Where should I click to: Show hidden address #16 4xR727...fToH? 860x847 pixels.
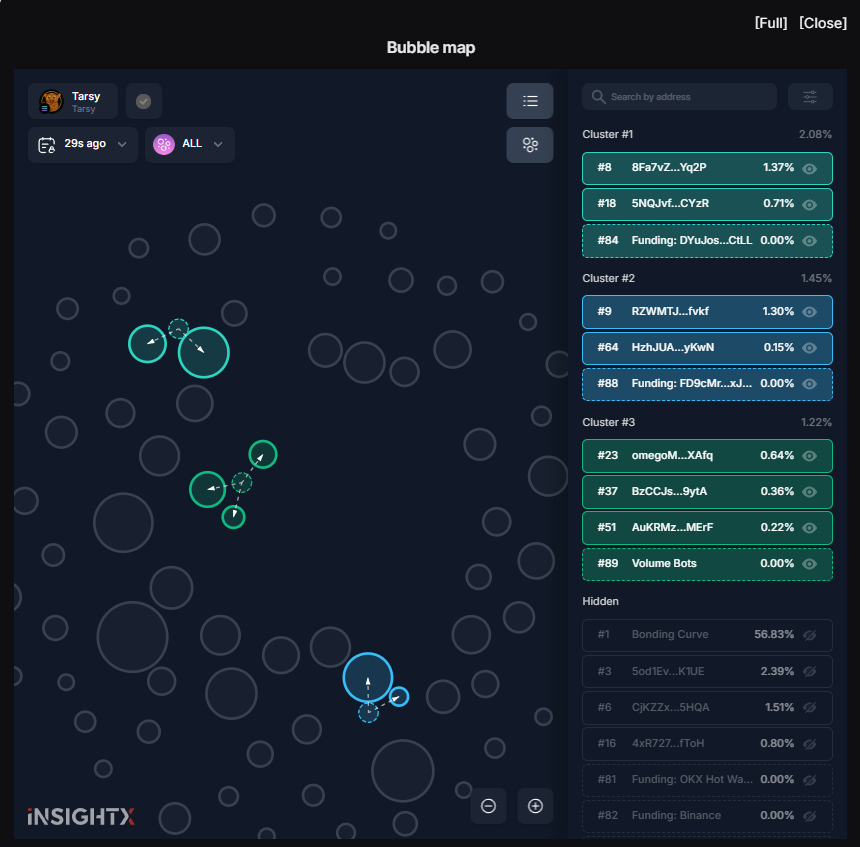click(810, 744)
